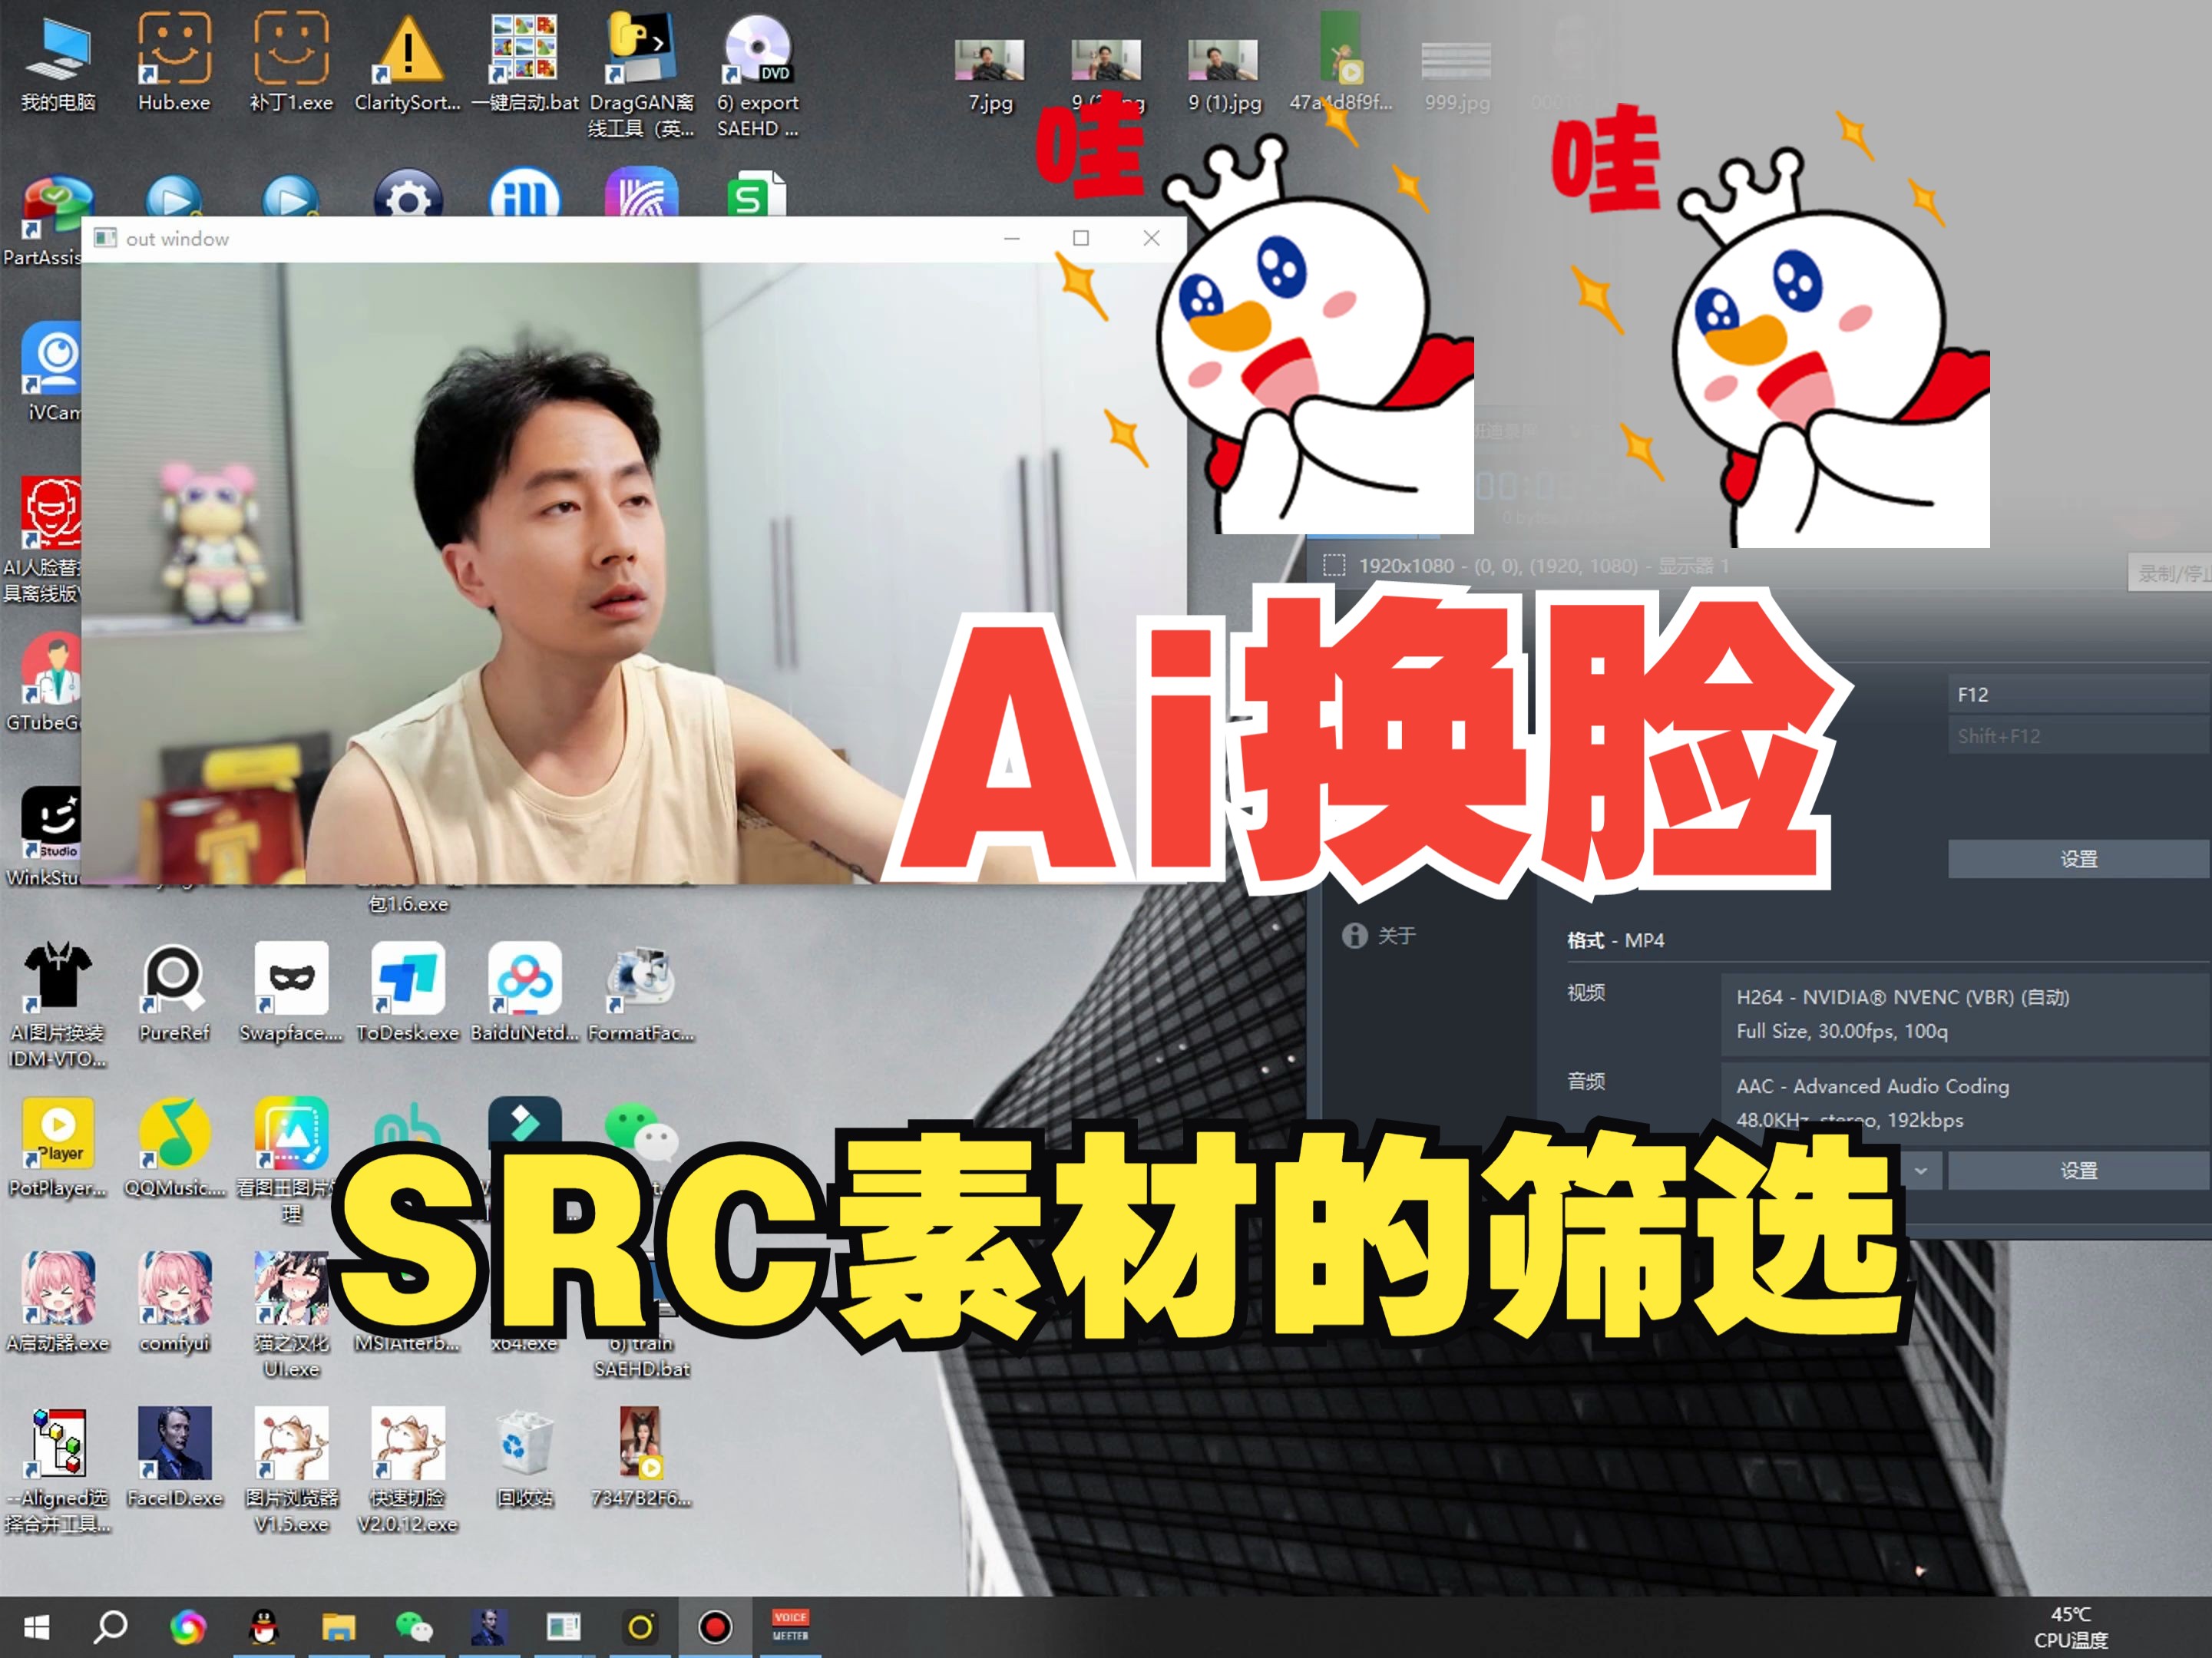
Task: Open QQ penguin in the taskbar
Action: point(263,1628)
